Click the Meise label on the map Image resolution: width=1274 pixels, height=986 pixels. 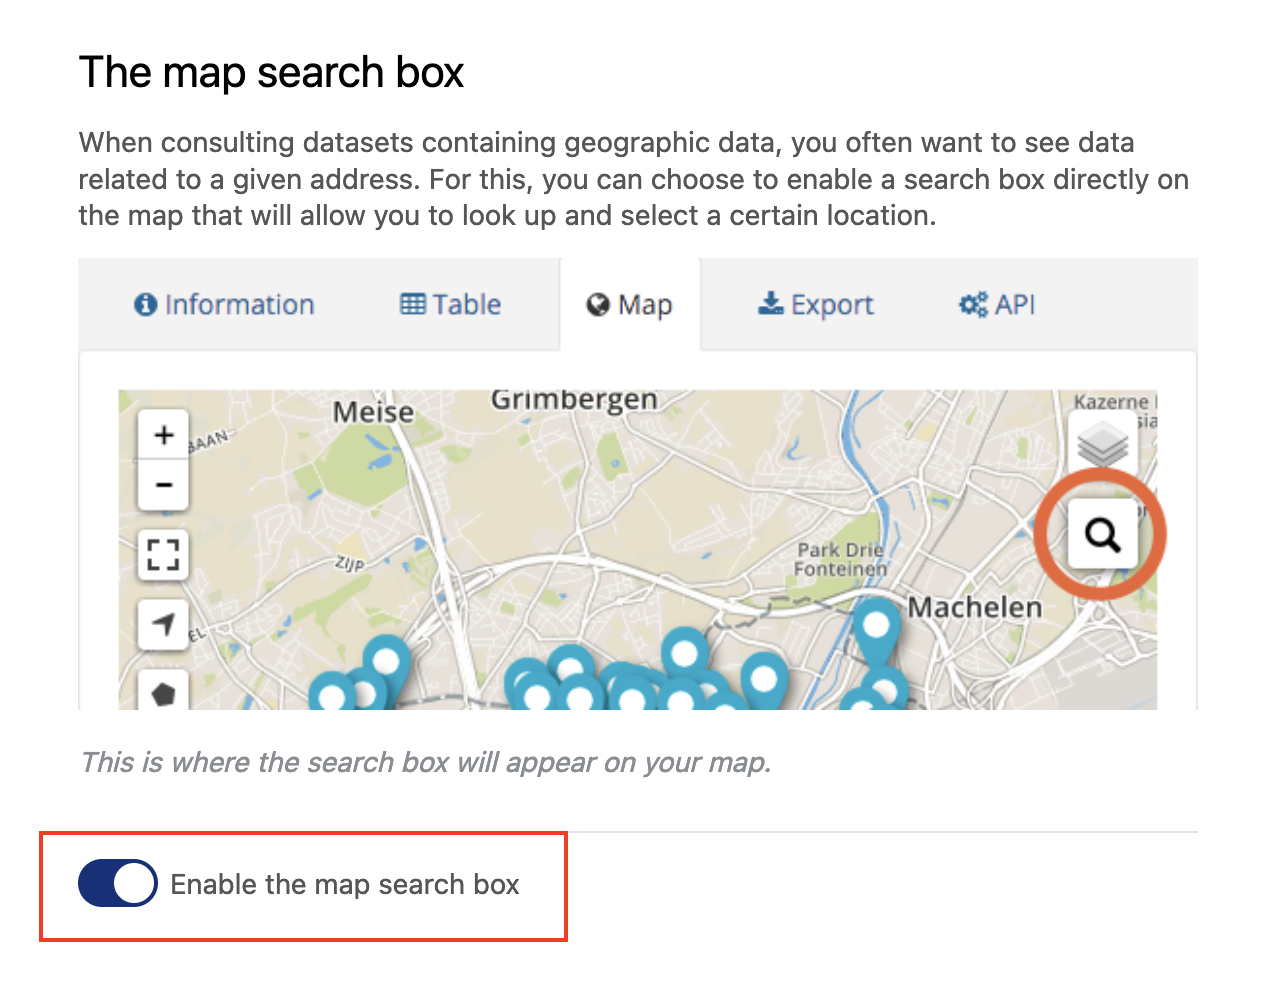(373, 412)
